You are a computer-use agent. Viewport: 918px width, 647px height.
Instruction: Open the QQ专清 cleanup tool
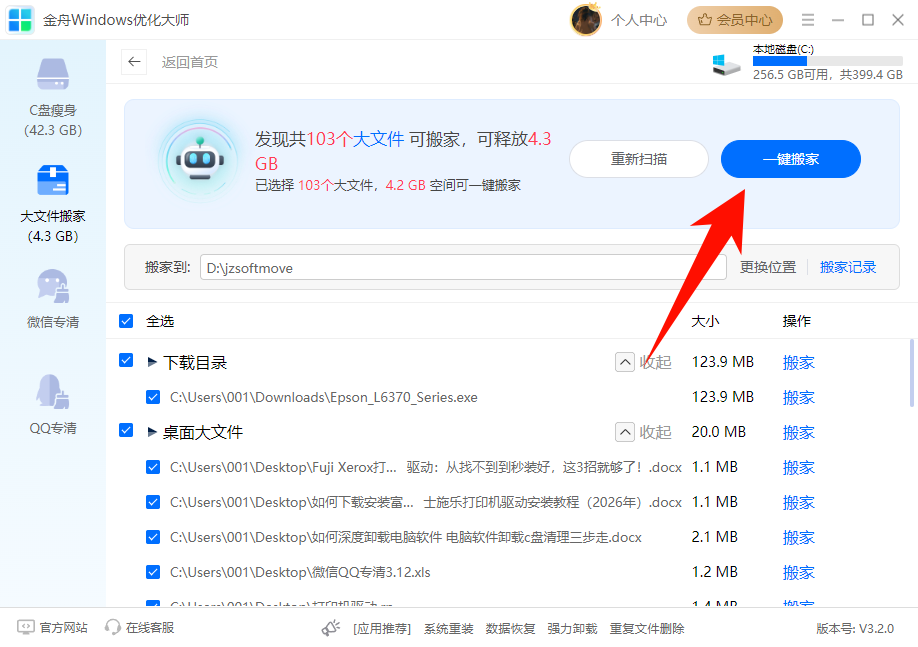point(52,400)
